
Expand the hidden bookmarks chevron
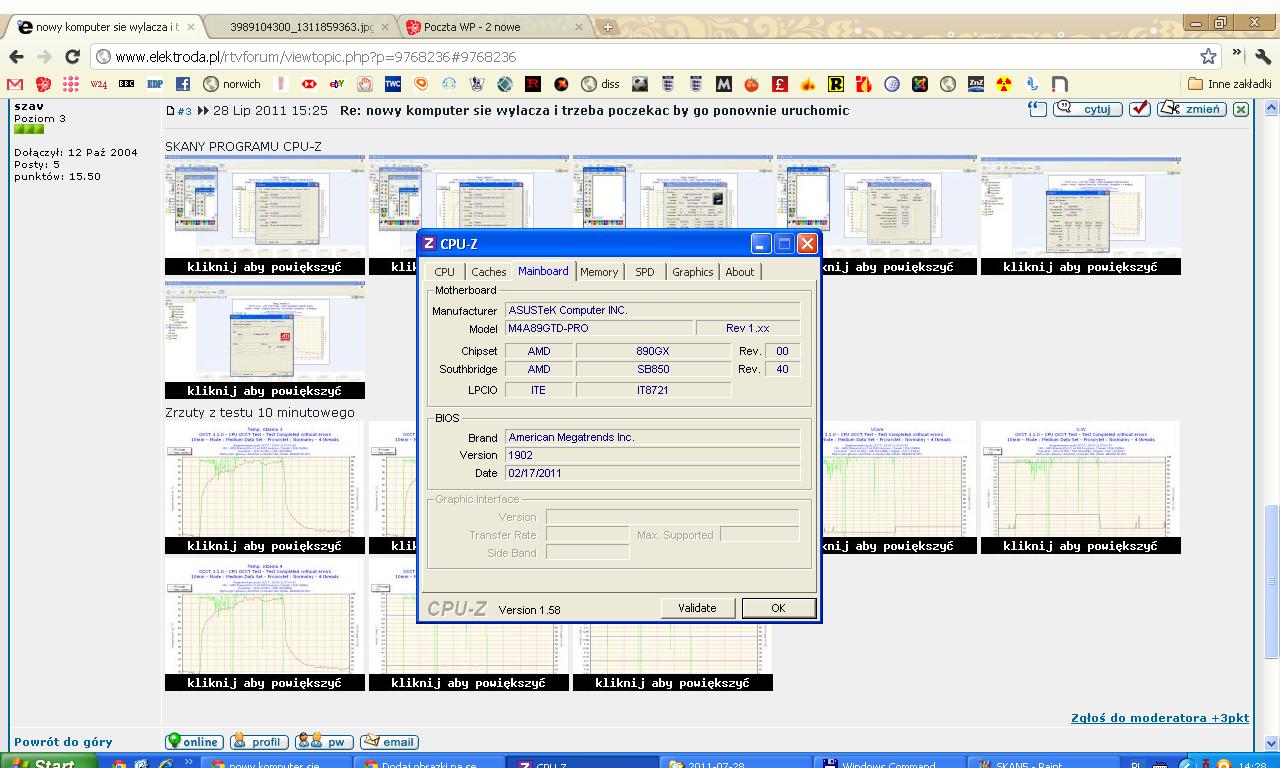pos(1237,53)
